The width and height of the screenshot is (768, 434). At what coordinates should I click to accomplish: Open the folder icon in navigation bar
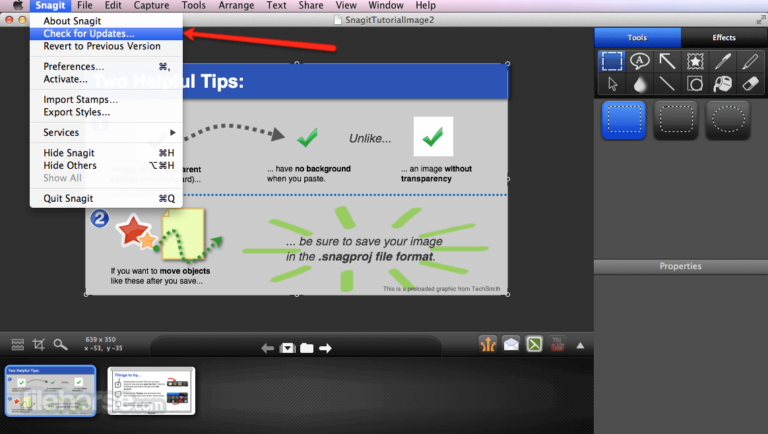pos(307,348)
